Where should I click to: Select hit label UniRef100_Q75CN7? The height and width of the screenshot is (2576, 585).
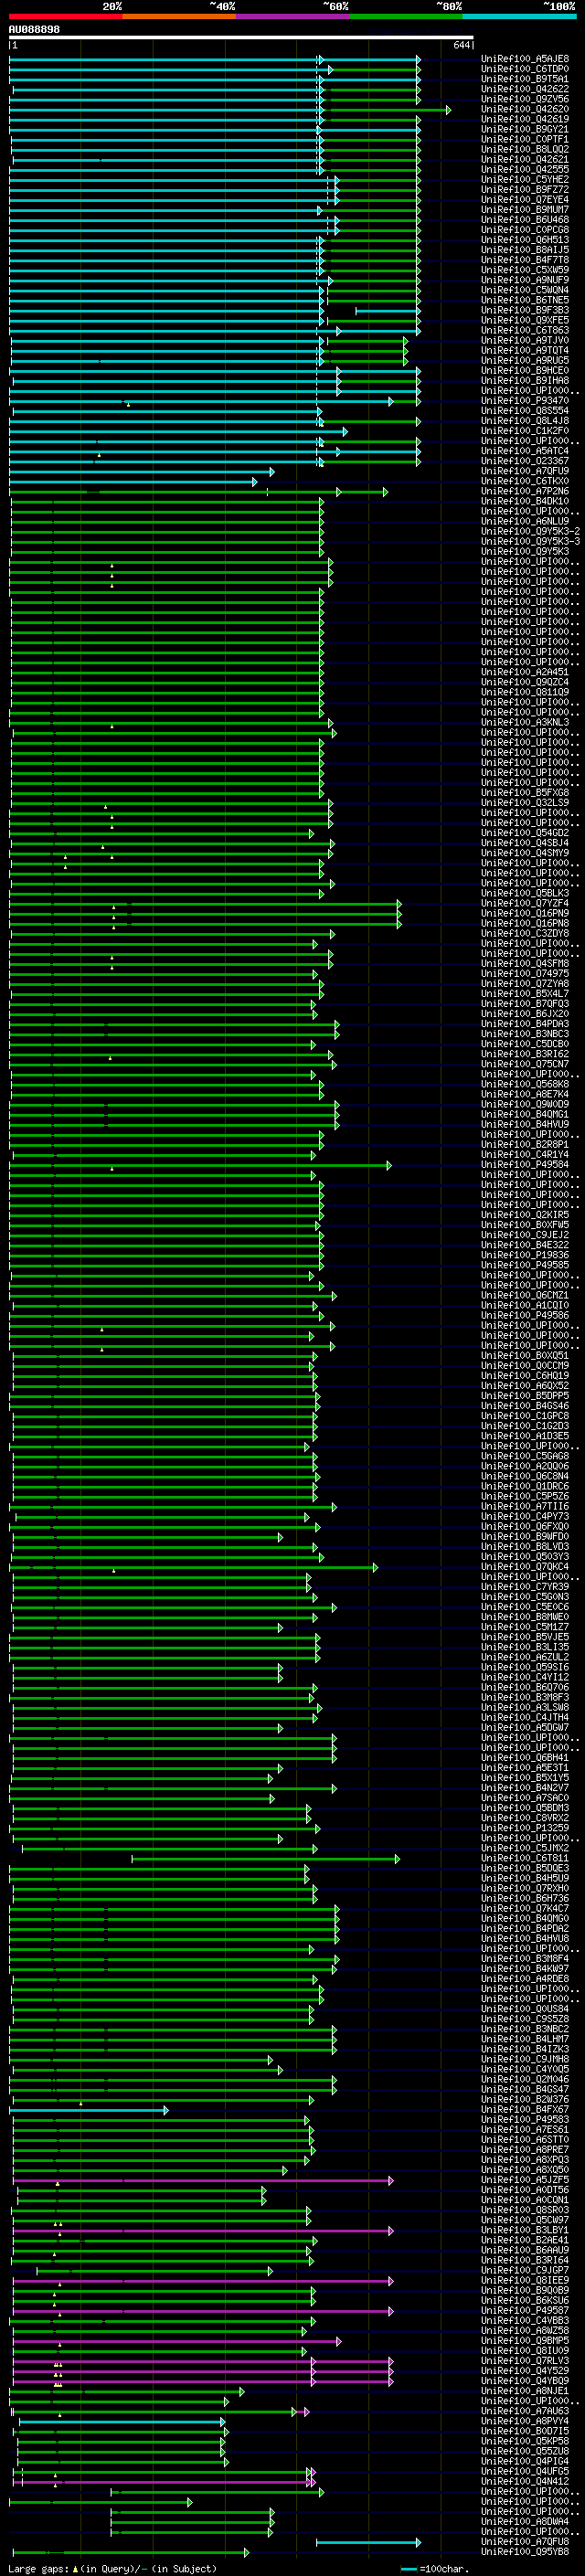tap(525, 1064)
